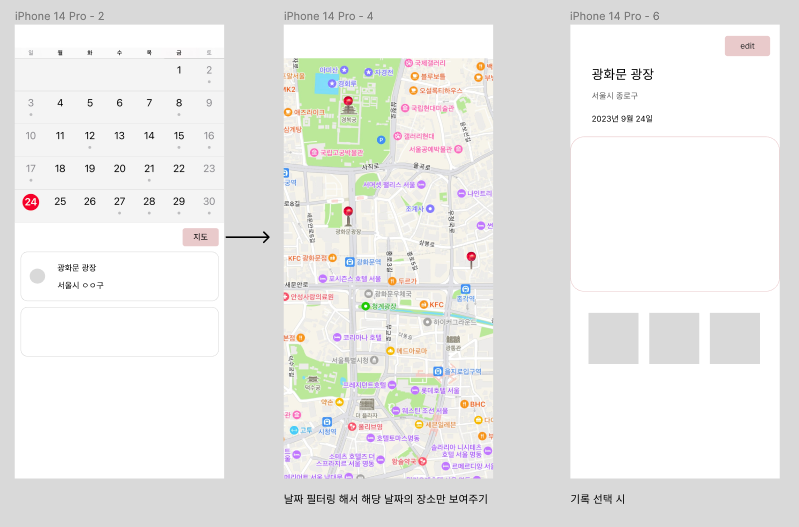Choose date 21 in the calendar
The image size is (799, 527).
pyautogui.click(x=149, y=168)
